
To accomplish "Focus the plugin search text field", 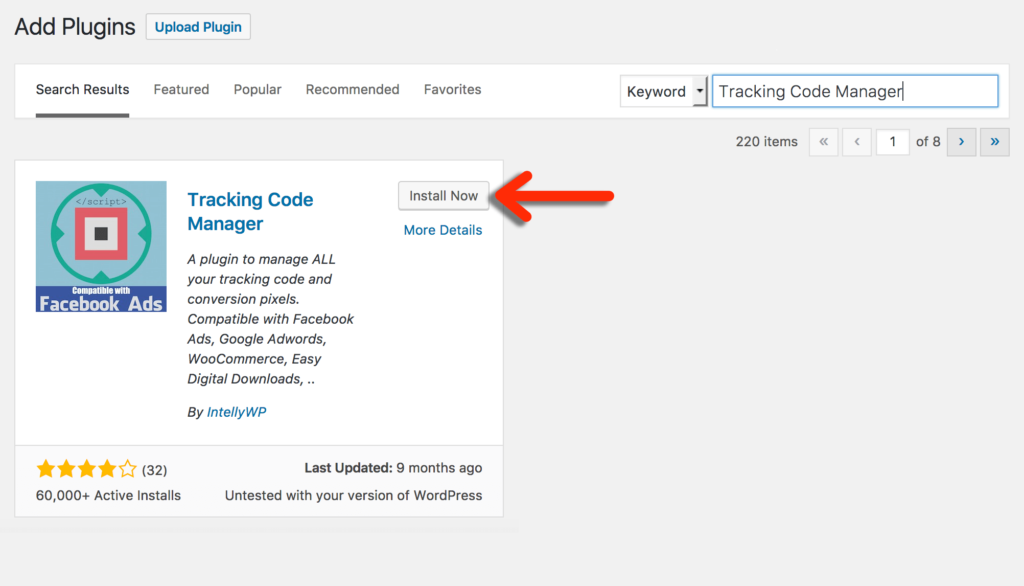I will (854, 91).
